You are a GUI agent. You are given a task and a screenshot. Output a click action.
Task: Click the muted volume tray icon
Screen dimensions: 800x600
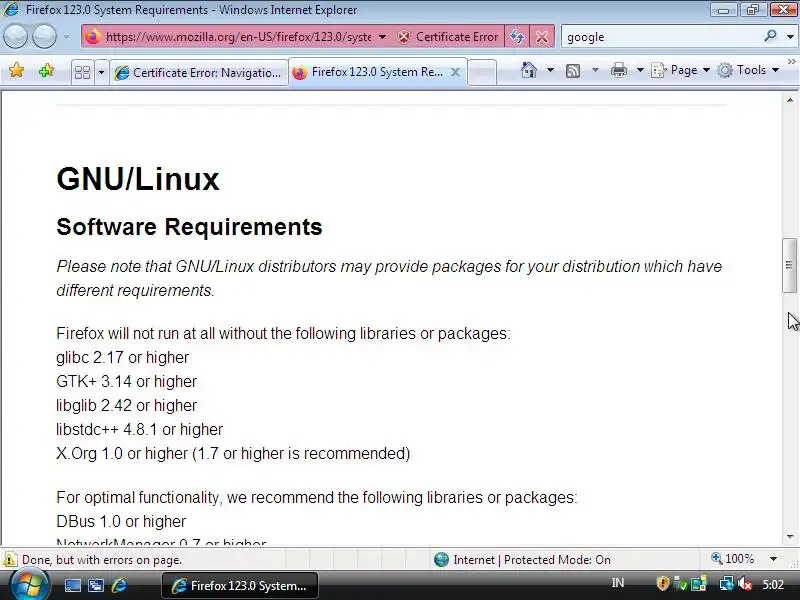click(x=745, y=583)
